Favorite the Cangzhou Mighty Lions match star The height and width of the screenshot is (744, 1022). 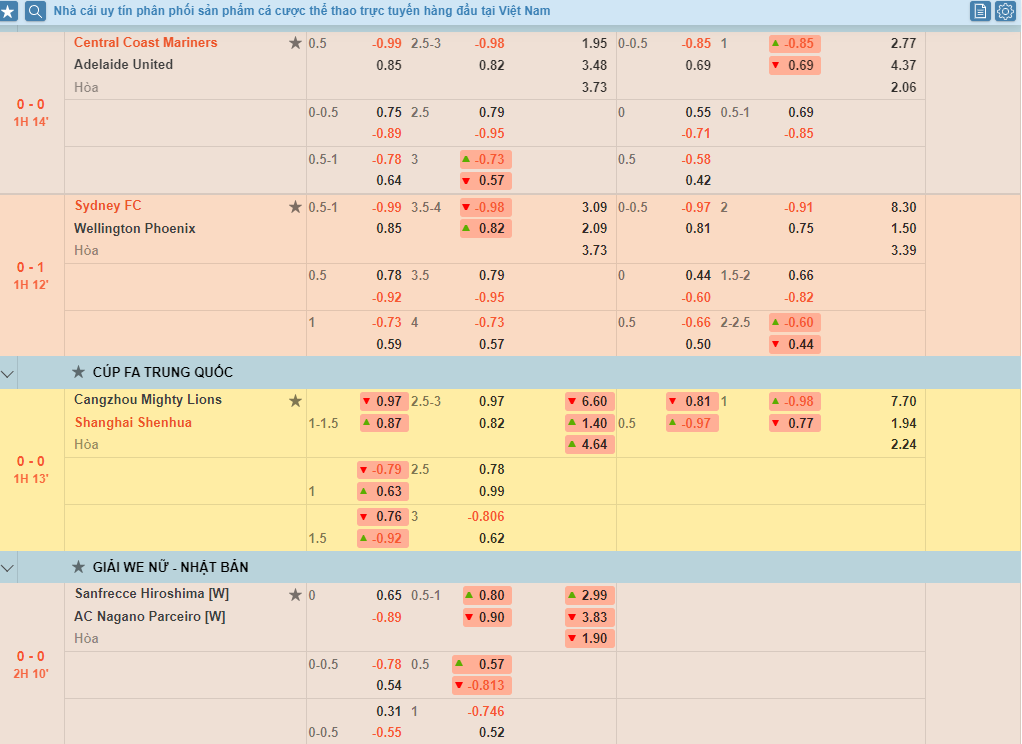pos(295,400)
